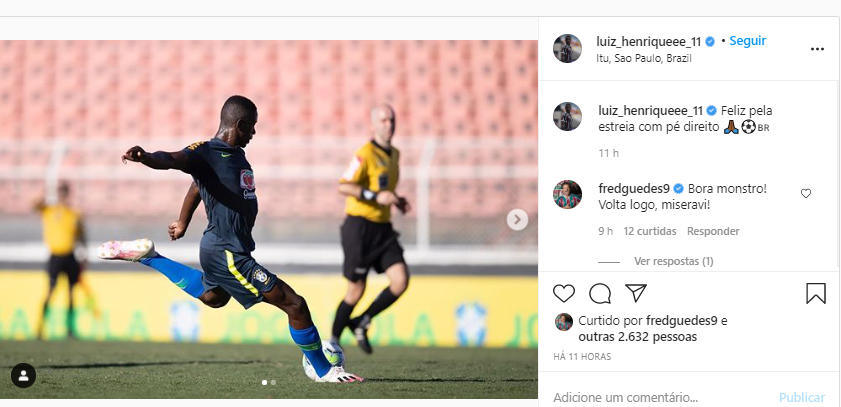Share post via paper plane icon
The width and height of the screenshot is (841, 407).
pos(636,293)
